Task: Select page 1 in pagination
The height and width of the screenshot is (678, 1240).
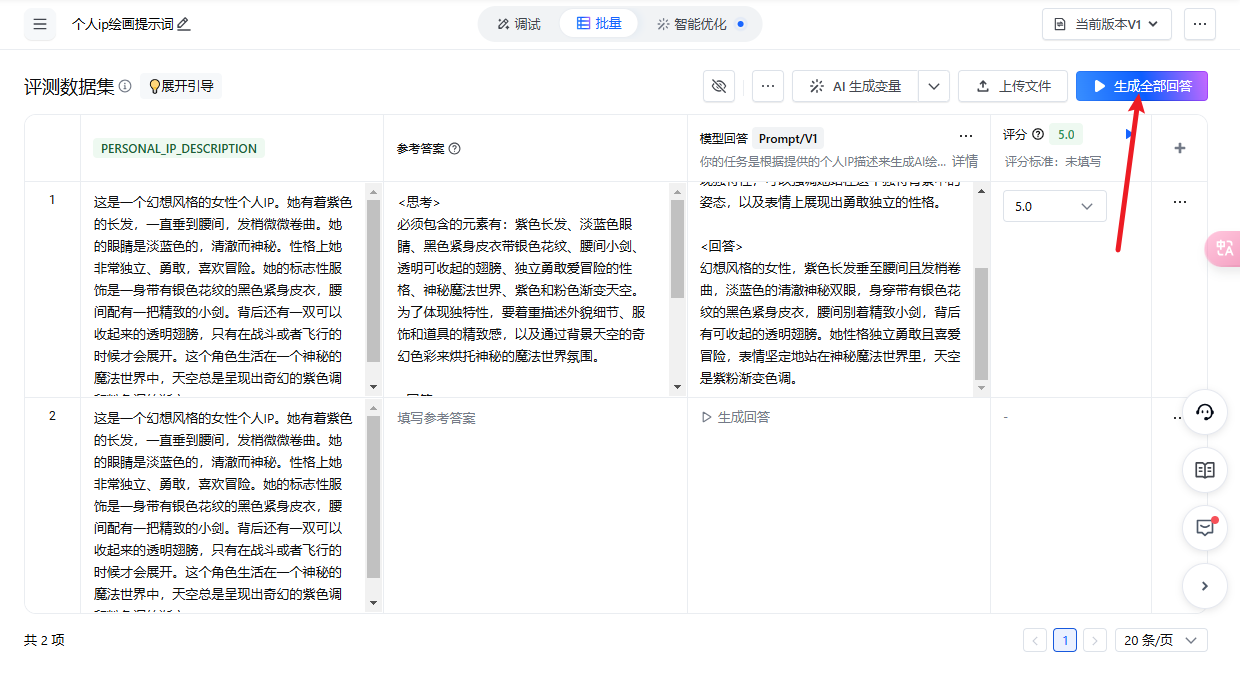Action: pyautogui.click(x=1065, y=640)
